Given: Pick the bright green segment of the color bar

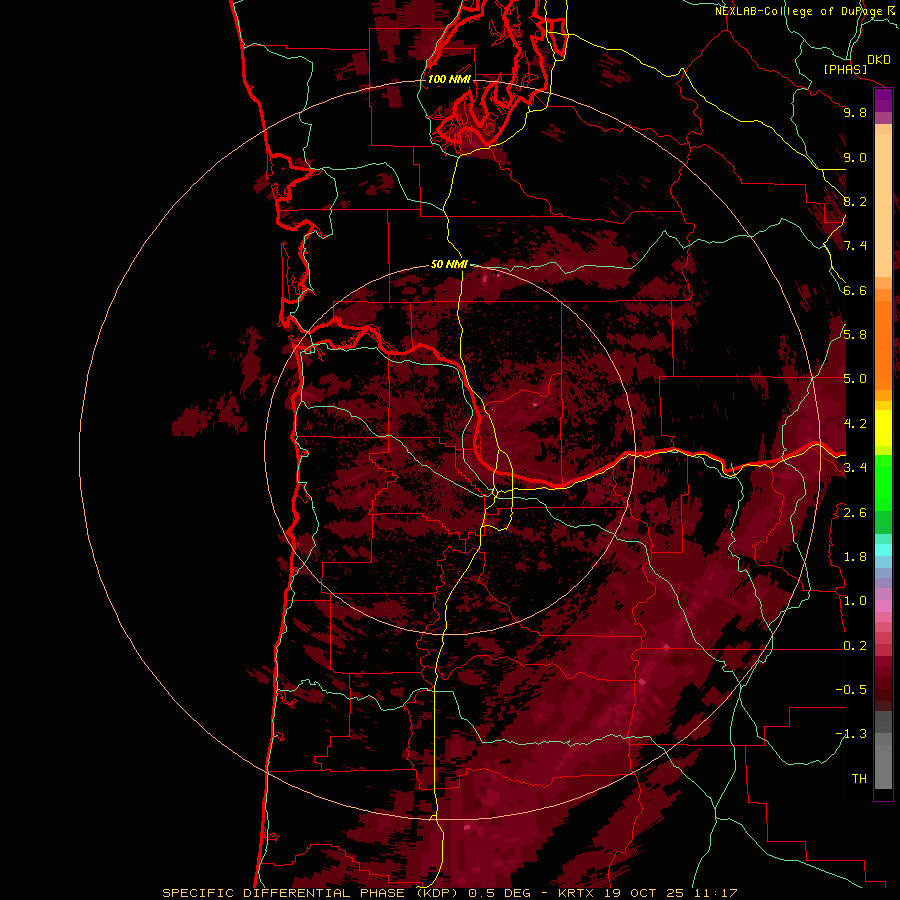Looking at the screenshot, I should [x=883, y=482].
